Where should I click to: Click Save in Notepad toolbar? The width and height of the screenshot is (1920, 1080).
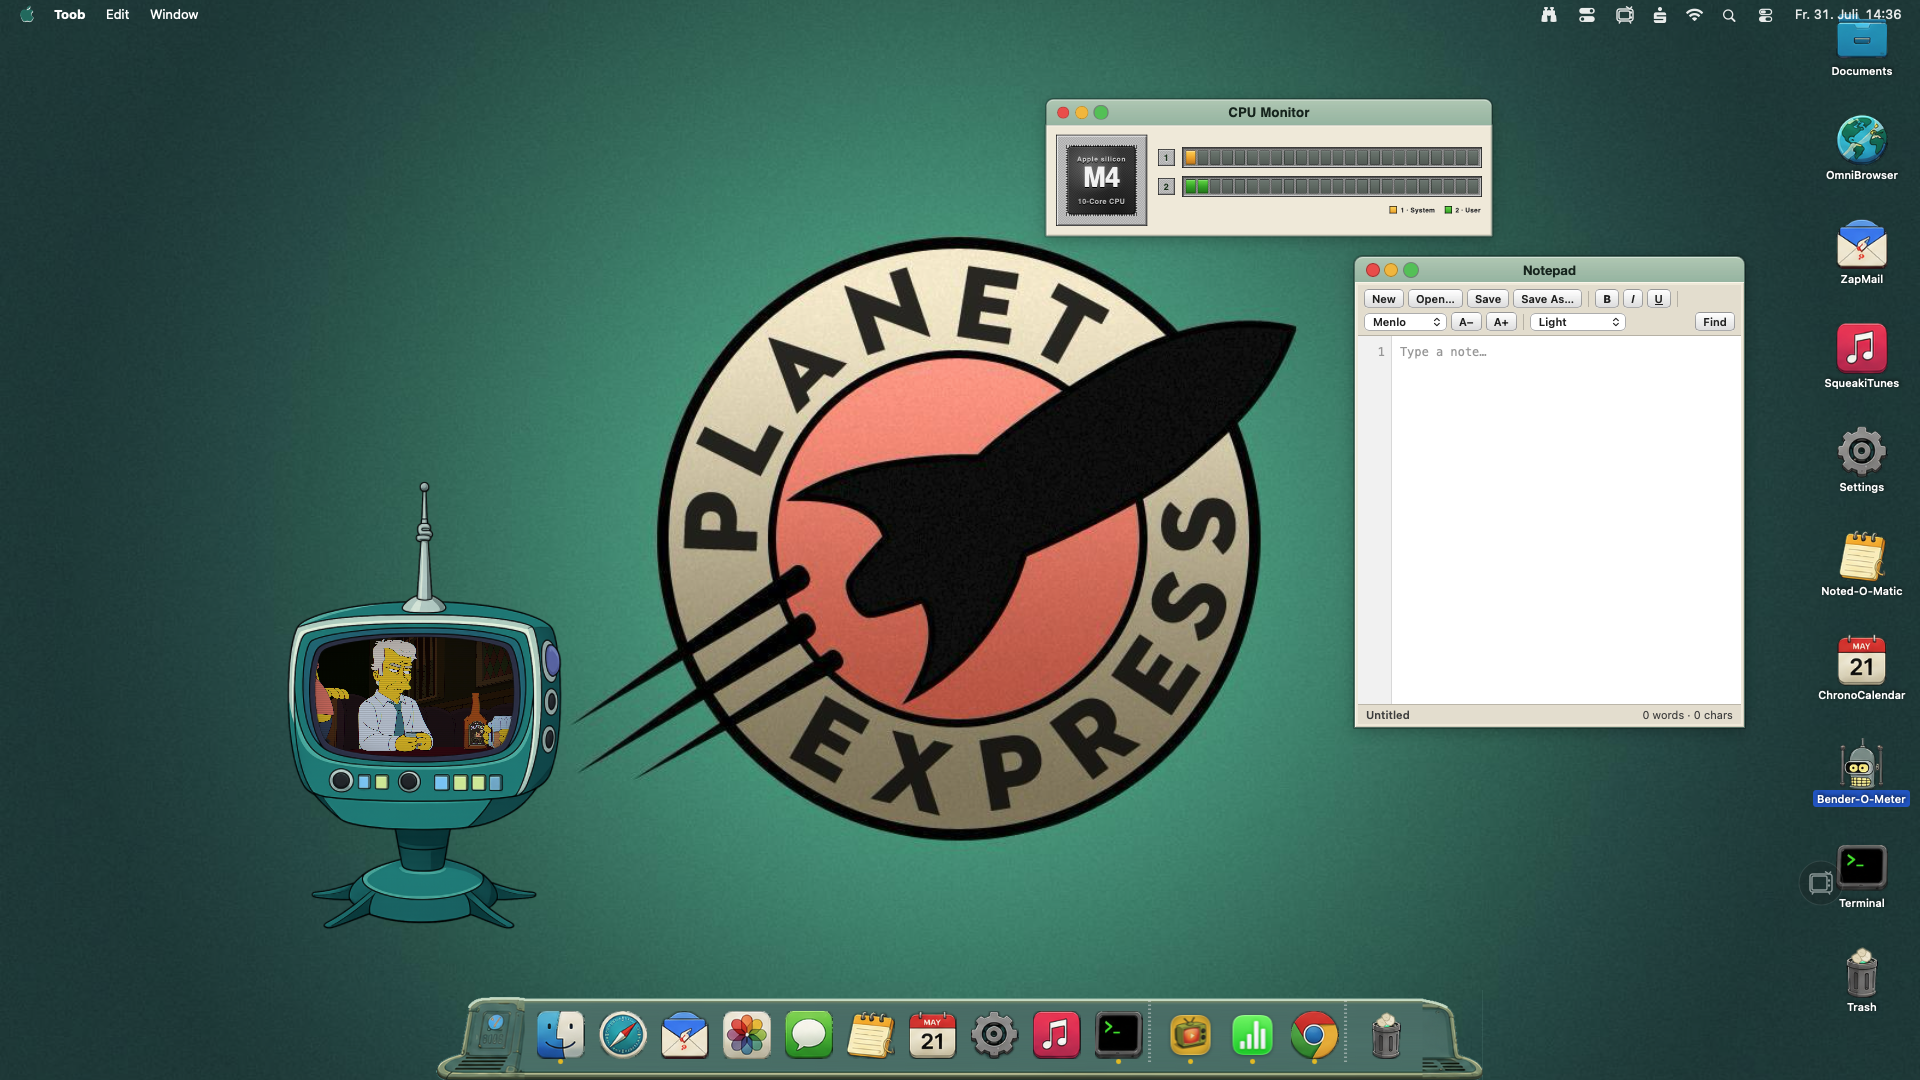point(1487,299)
